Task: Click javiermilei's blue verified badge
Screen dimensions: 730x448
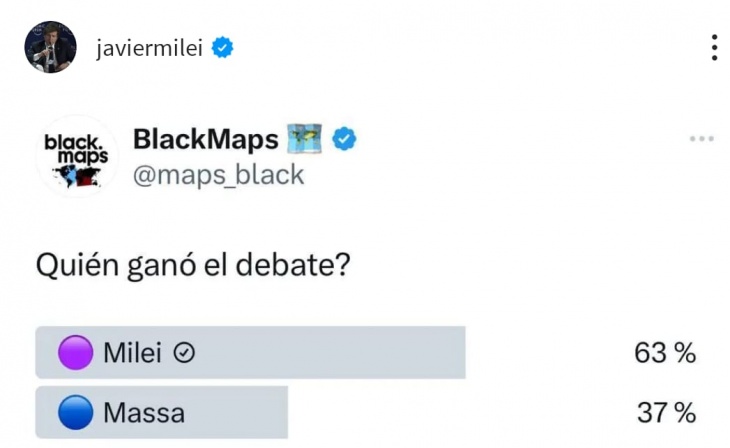Action: coord(223,48)
